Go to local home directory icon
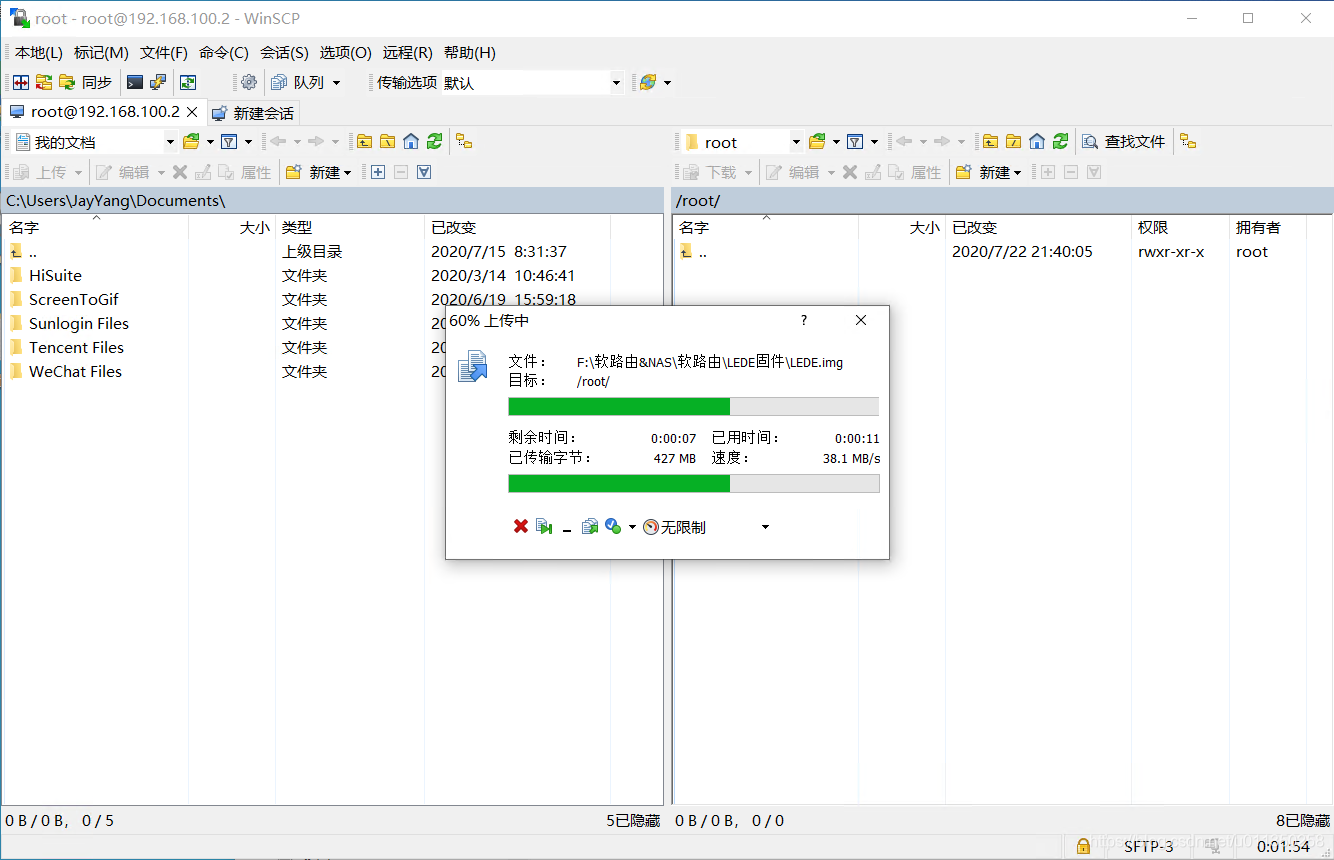Screen dimensions: 1334x860 tap(410, 141)
